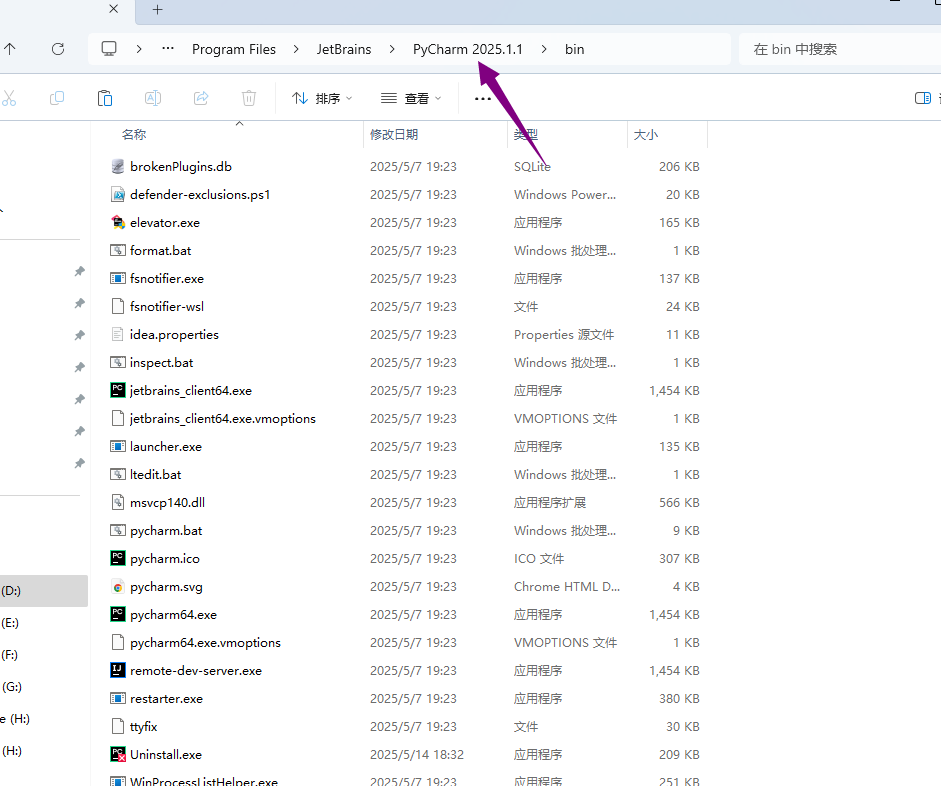Click the Paste clipboard icon
Image resolution: width=941 pixels, height=786 pixels.
point(105,98)
